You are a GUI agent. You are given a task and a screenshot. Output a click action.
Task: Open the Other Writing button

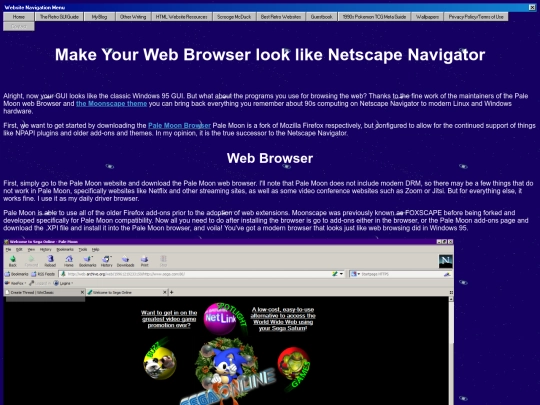[x=133, y=17]
